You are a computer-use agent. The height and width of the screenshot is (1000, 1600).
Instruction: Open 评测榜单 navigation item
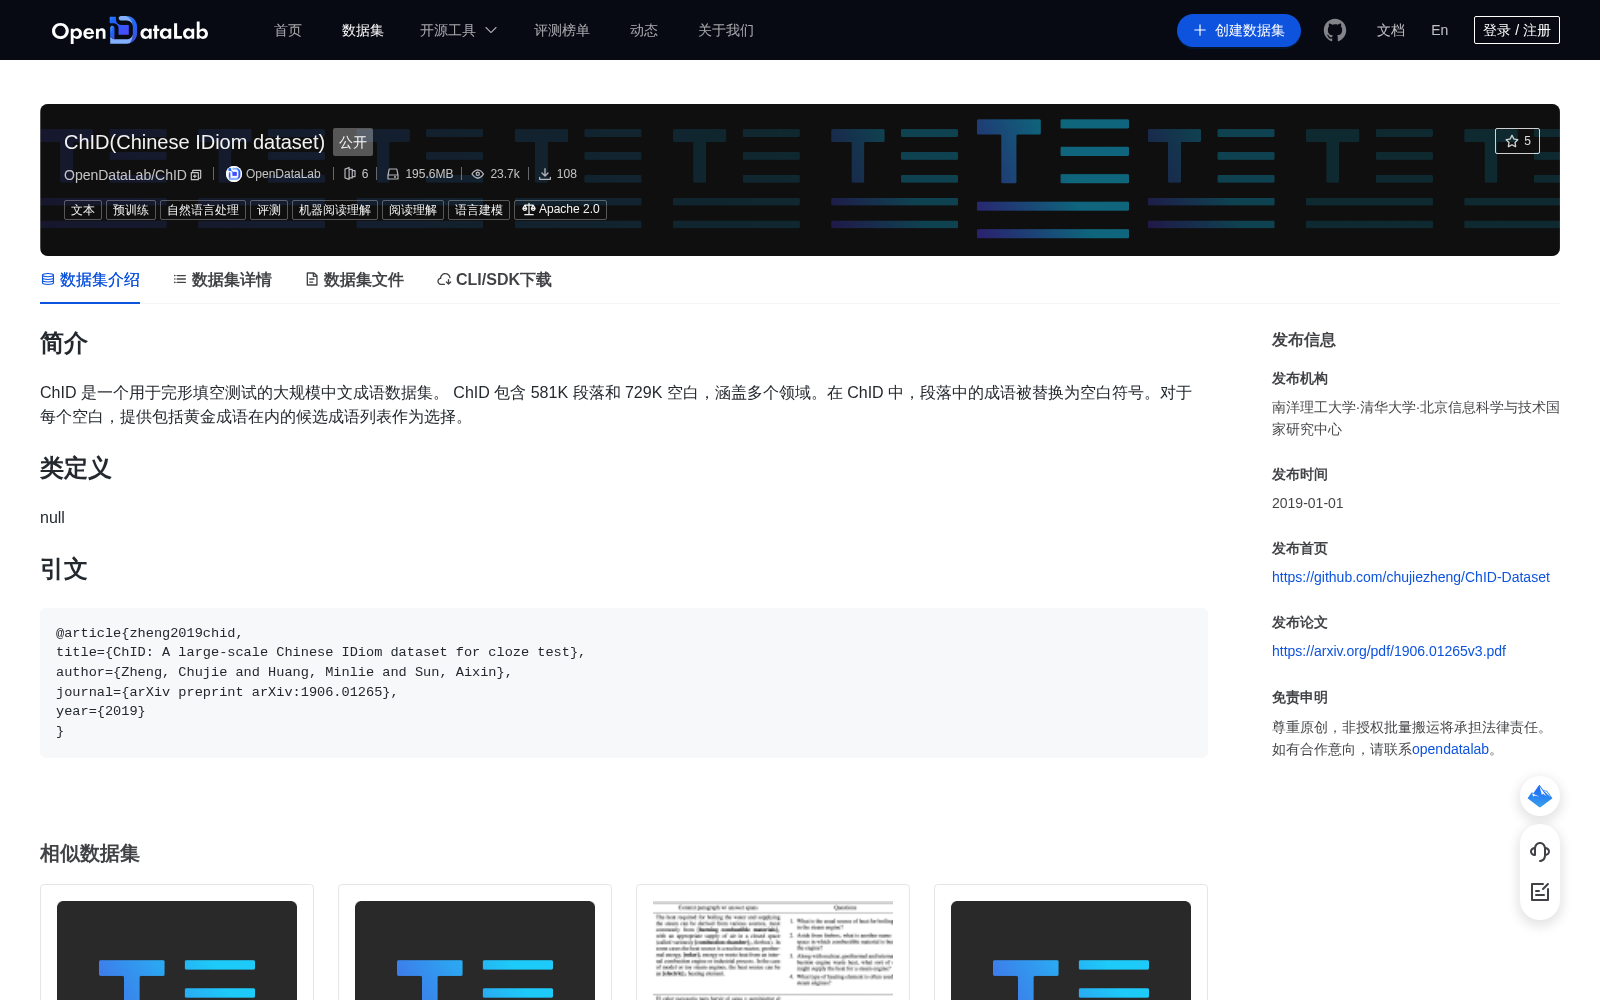[562, 30]
